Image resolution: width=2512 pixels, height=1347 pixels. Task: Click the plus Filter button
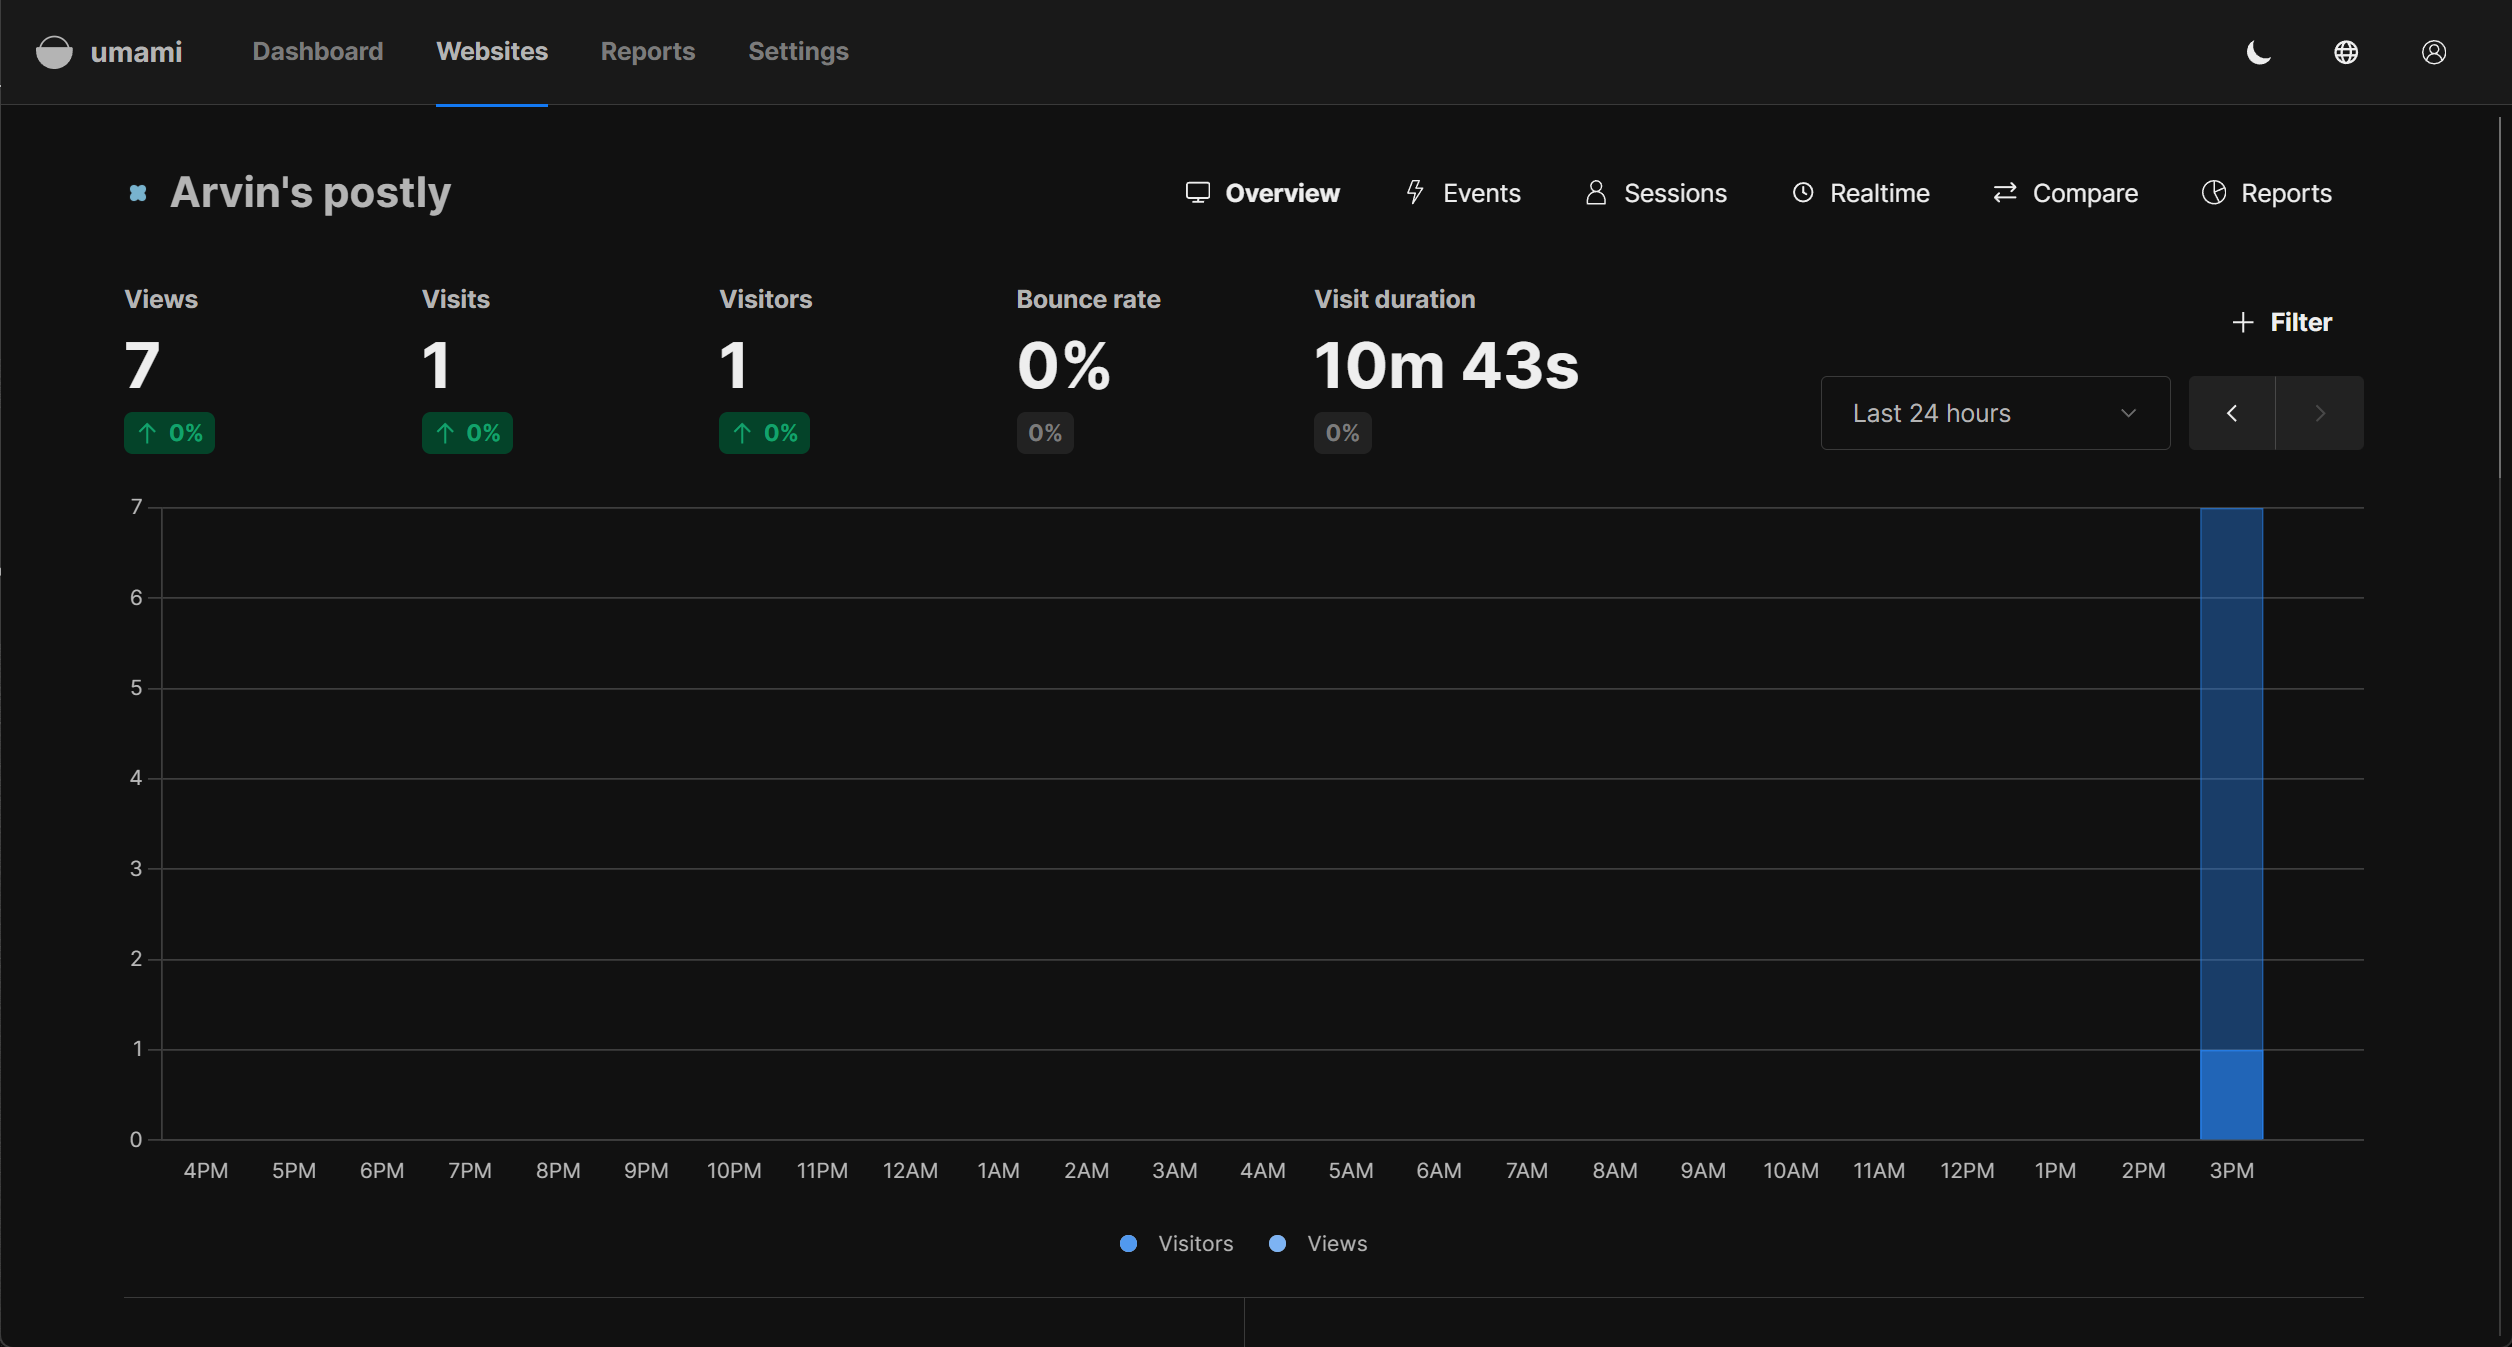point(2282,322)
